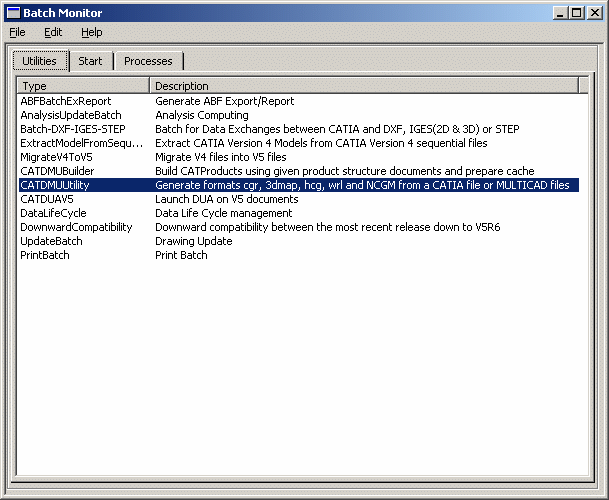This screenshot has height=500, width=609.
Task: Click the Batch Monitor title bar icon
Action: pos(13,12)
